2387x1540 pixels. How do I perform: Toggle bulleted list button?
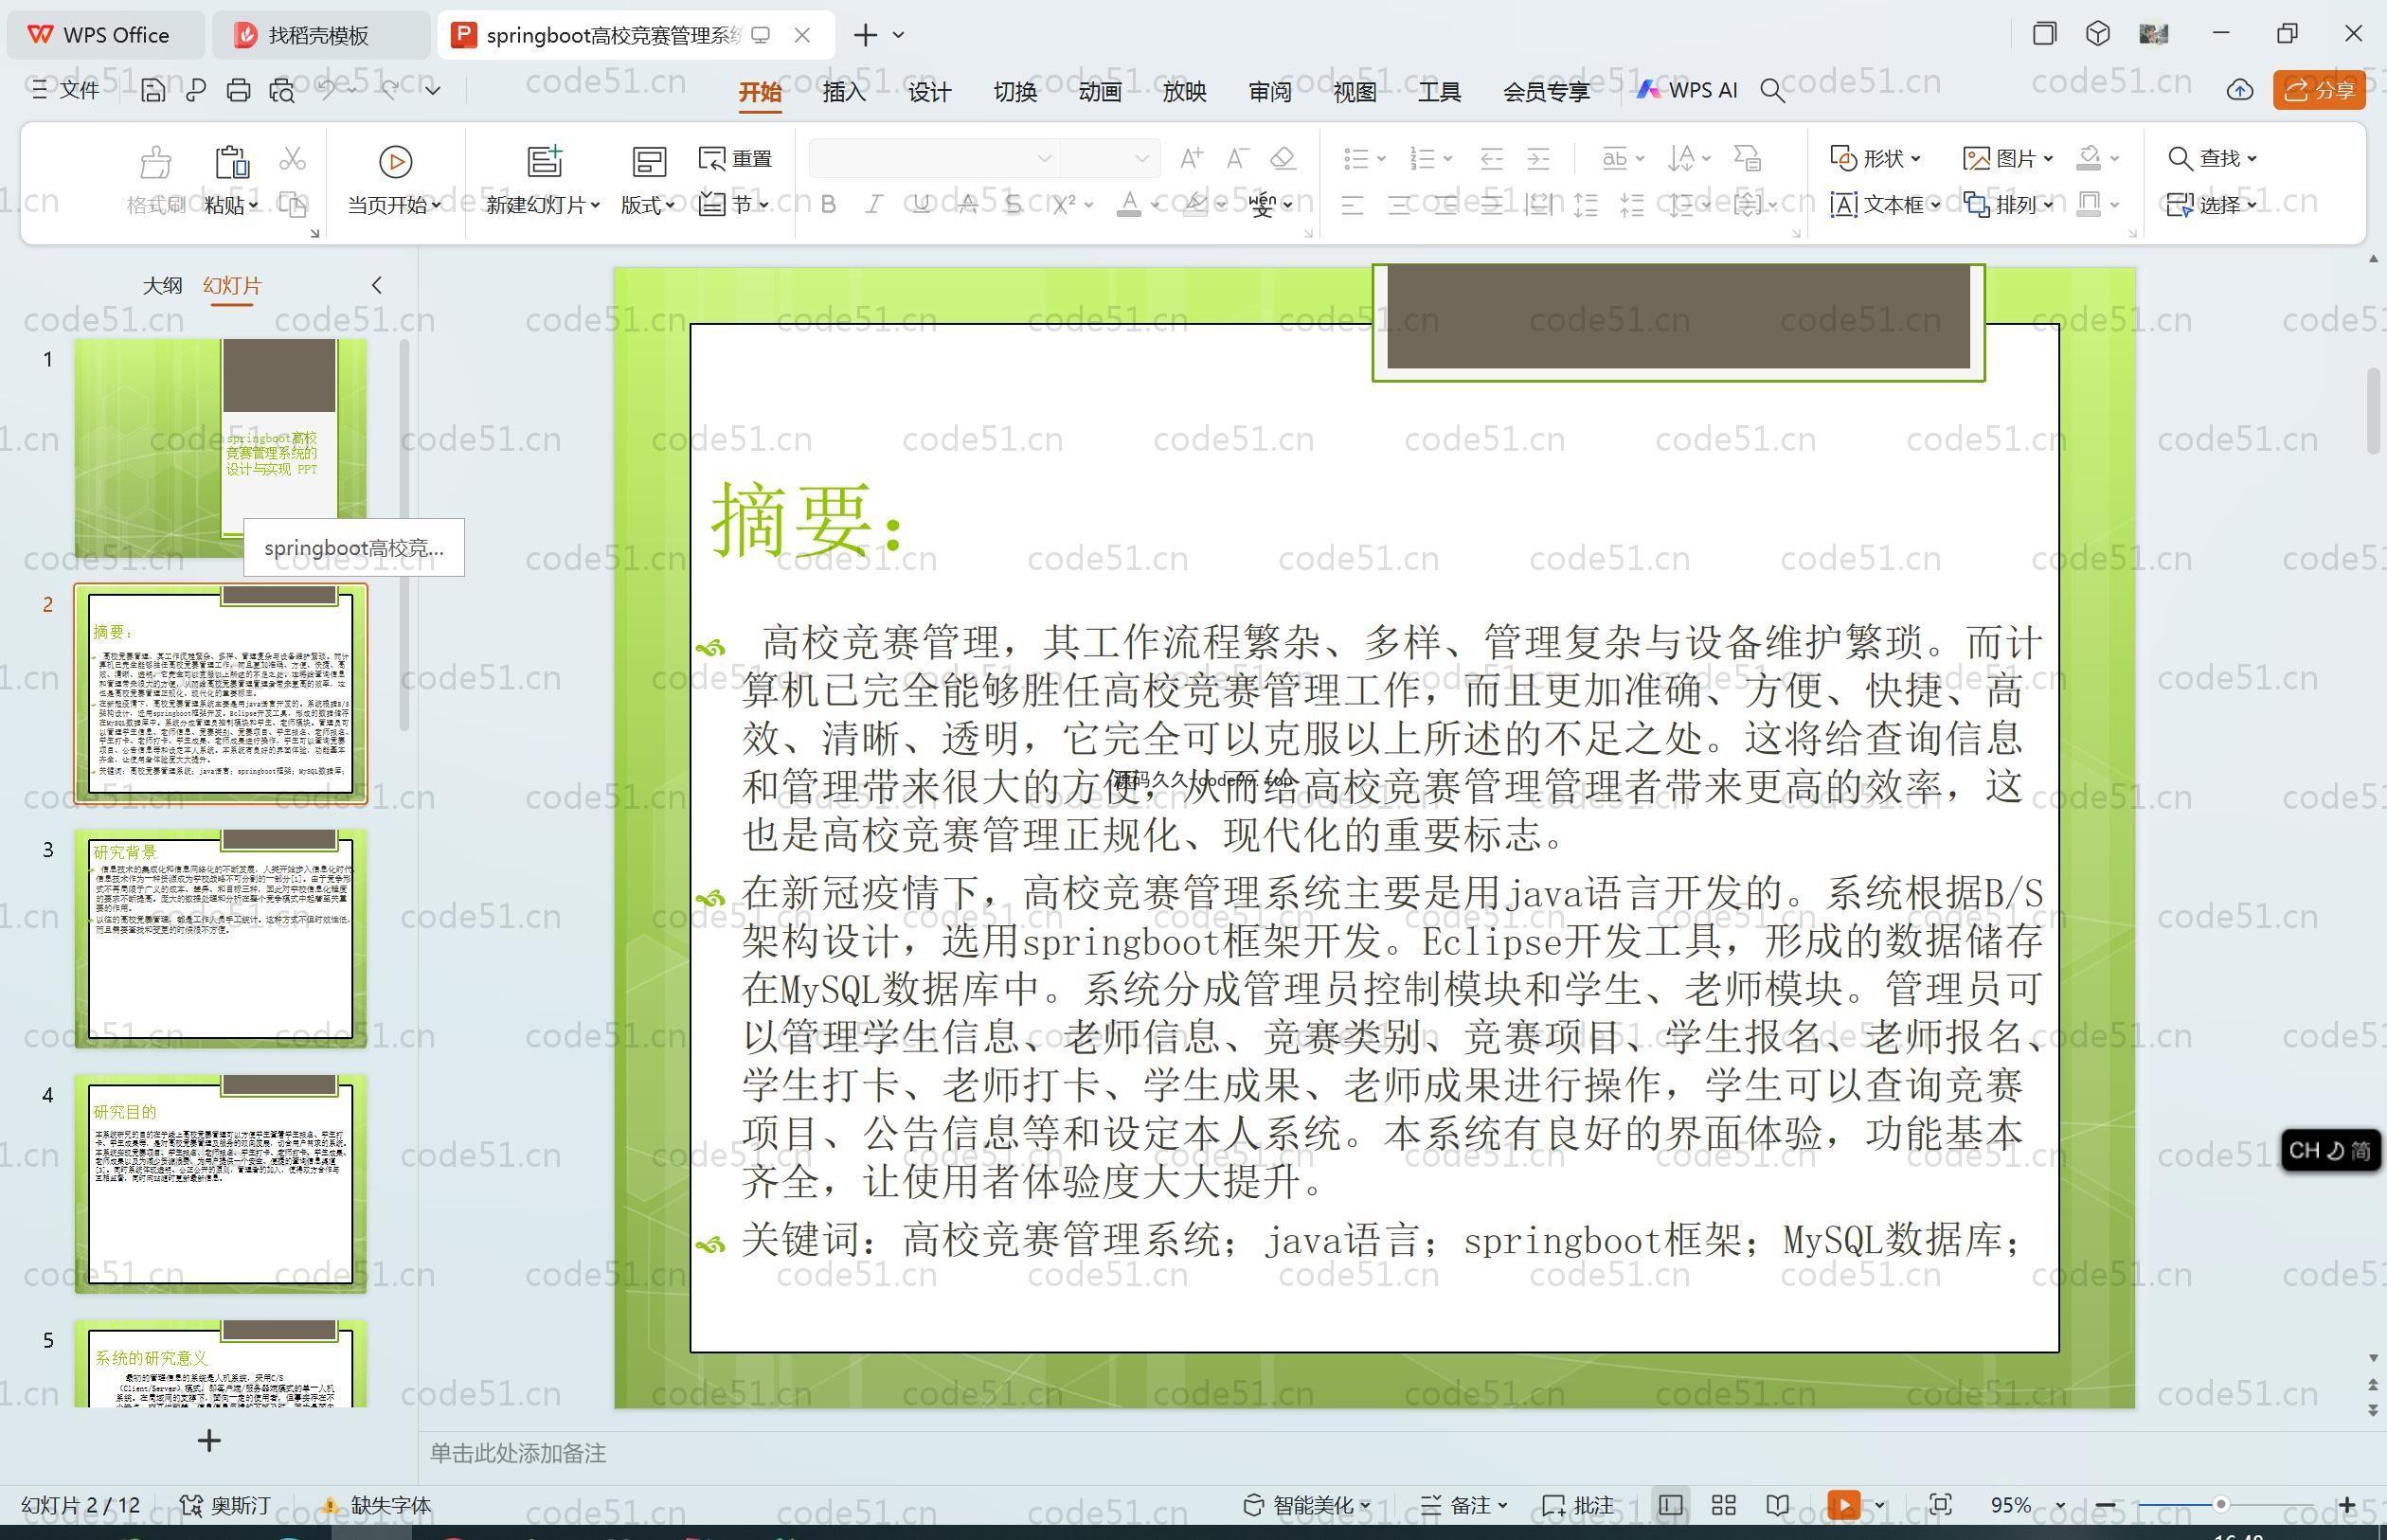point(1355,158)
